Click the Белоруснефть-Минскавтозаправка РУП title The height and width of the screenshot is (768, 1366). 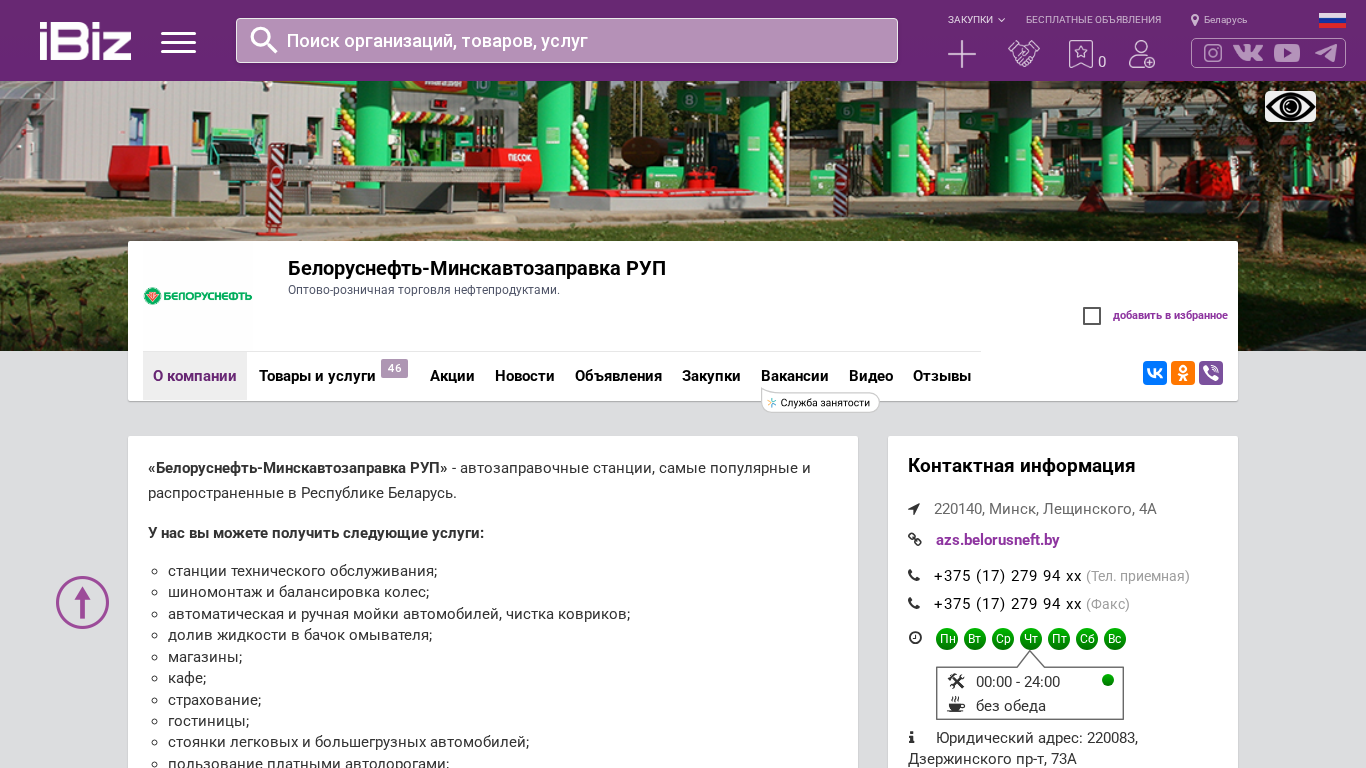pos(477,268)
